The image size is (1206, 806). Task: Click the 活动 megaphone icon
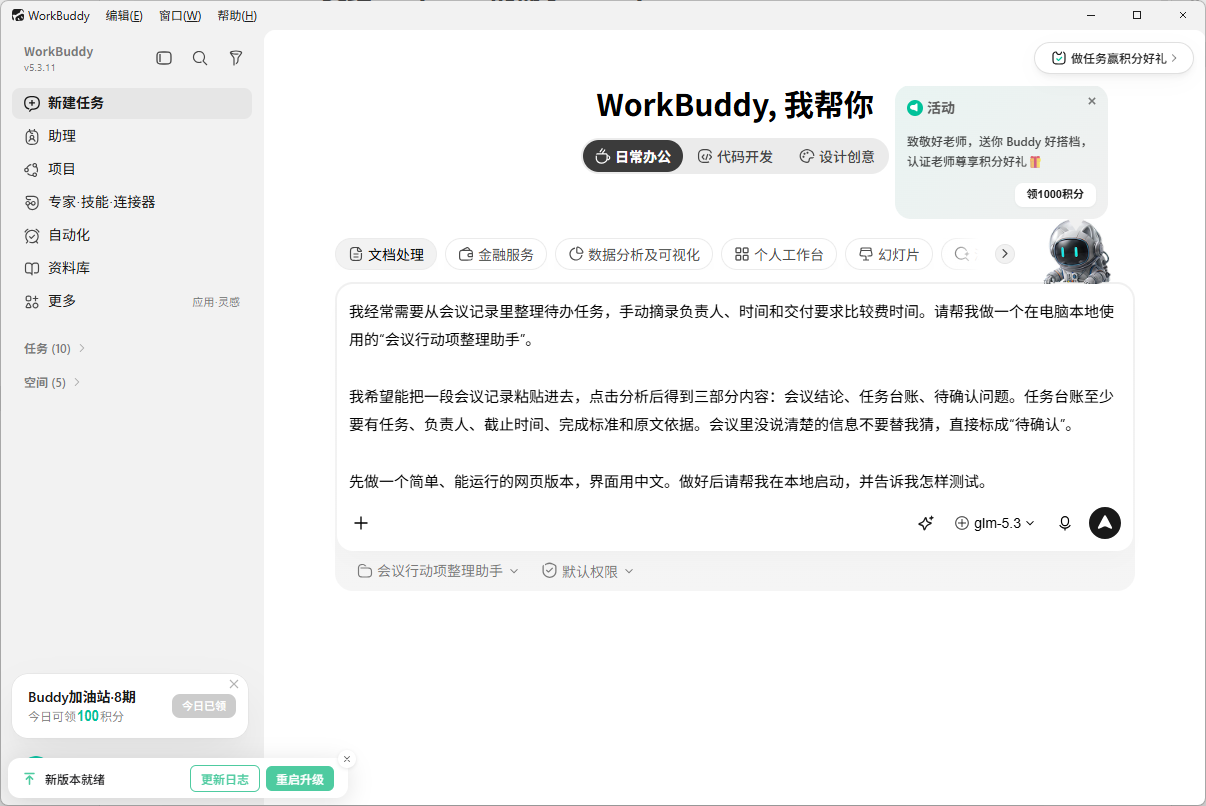(x=914, y=108)
